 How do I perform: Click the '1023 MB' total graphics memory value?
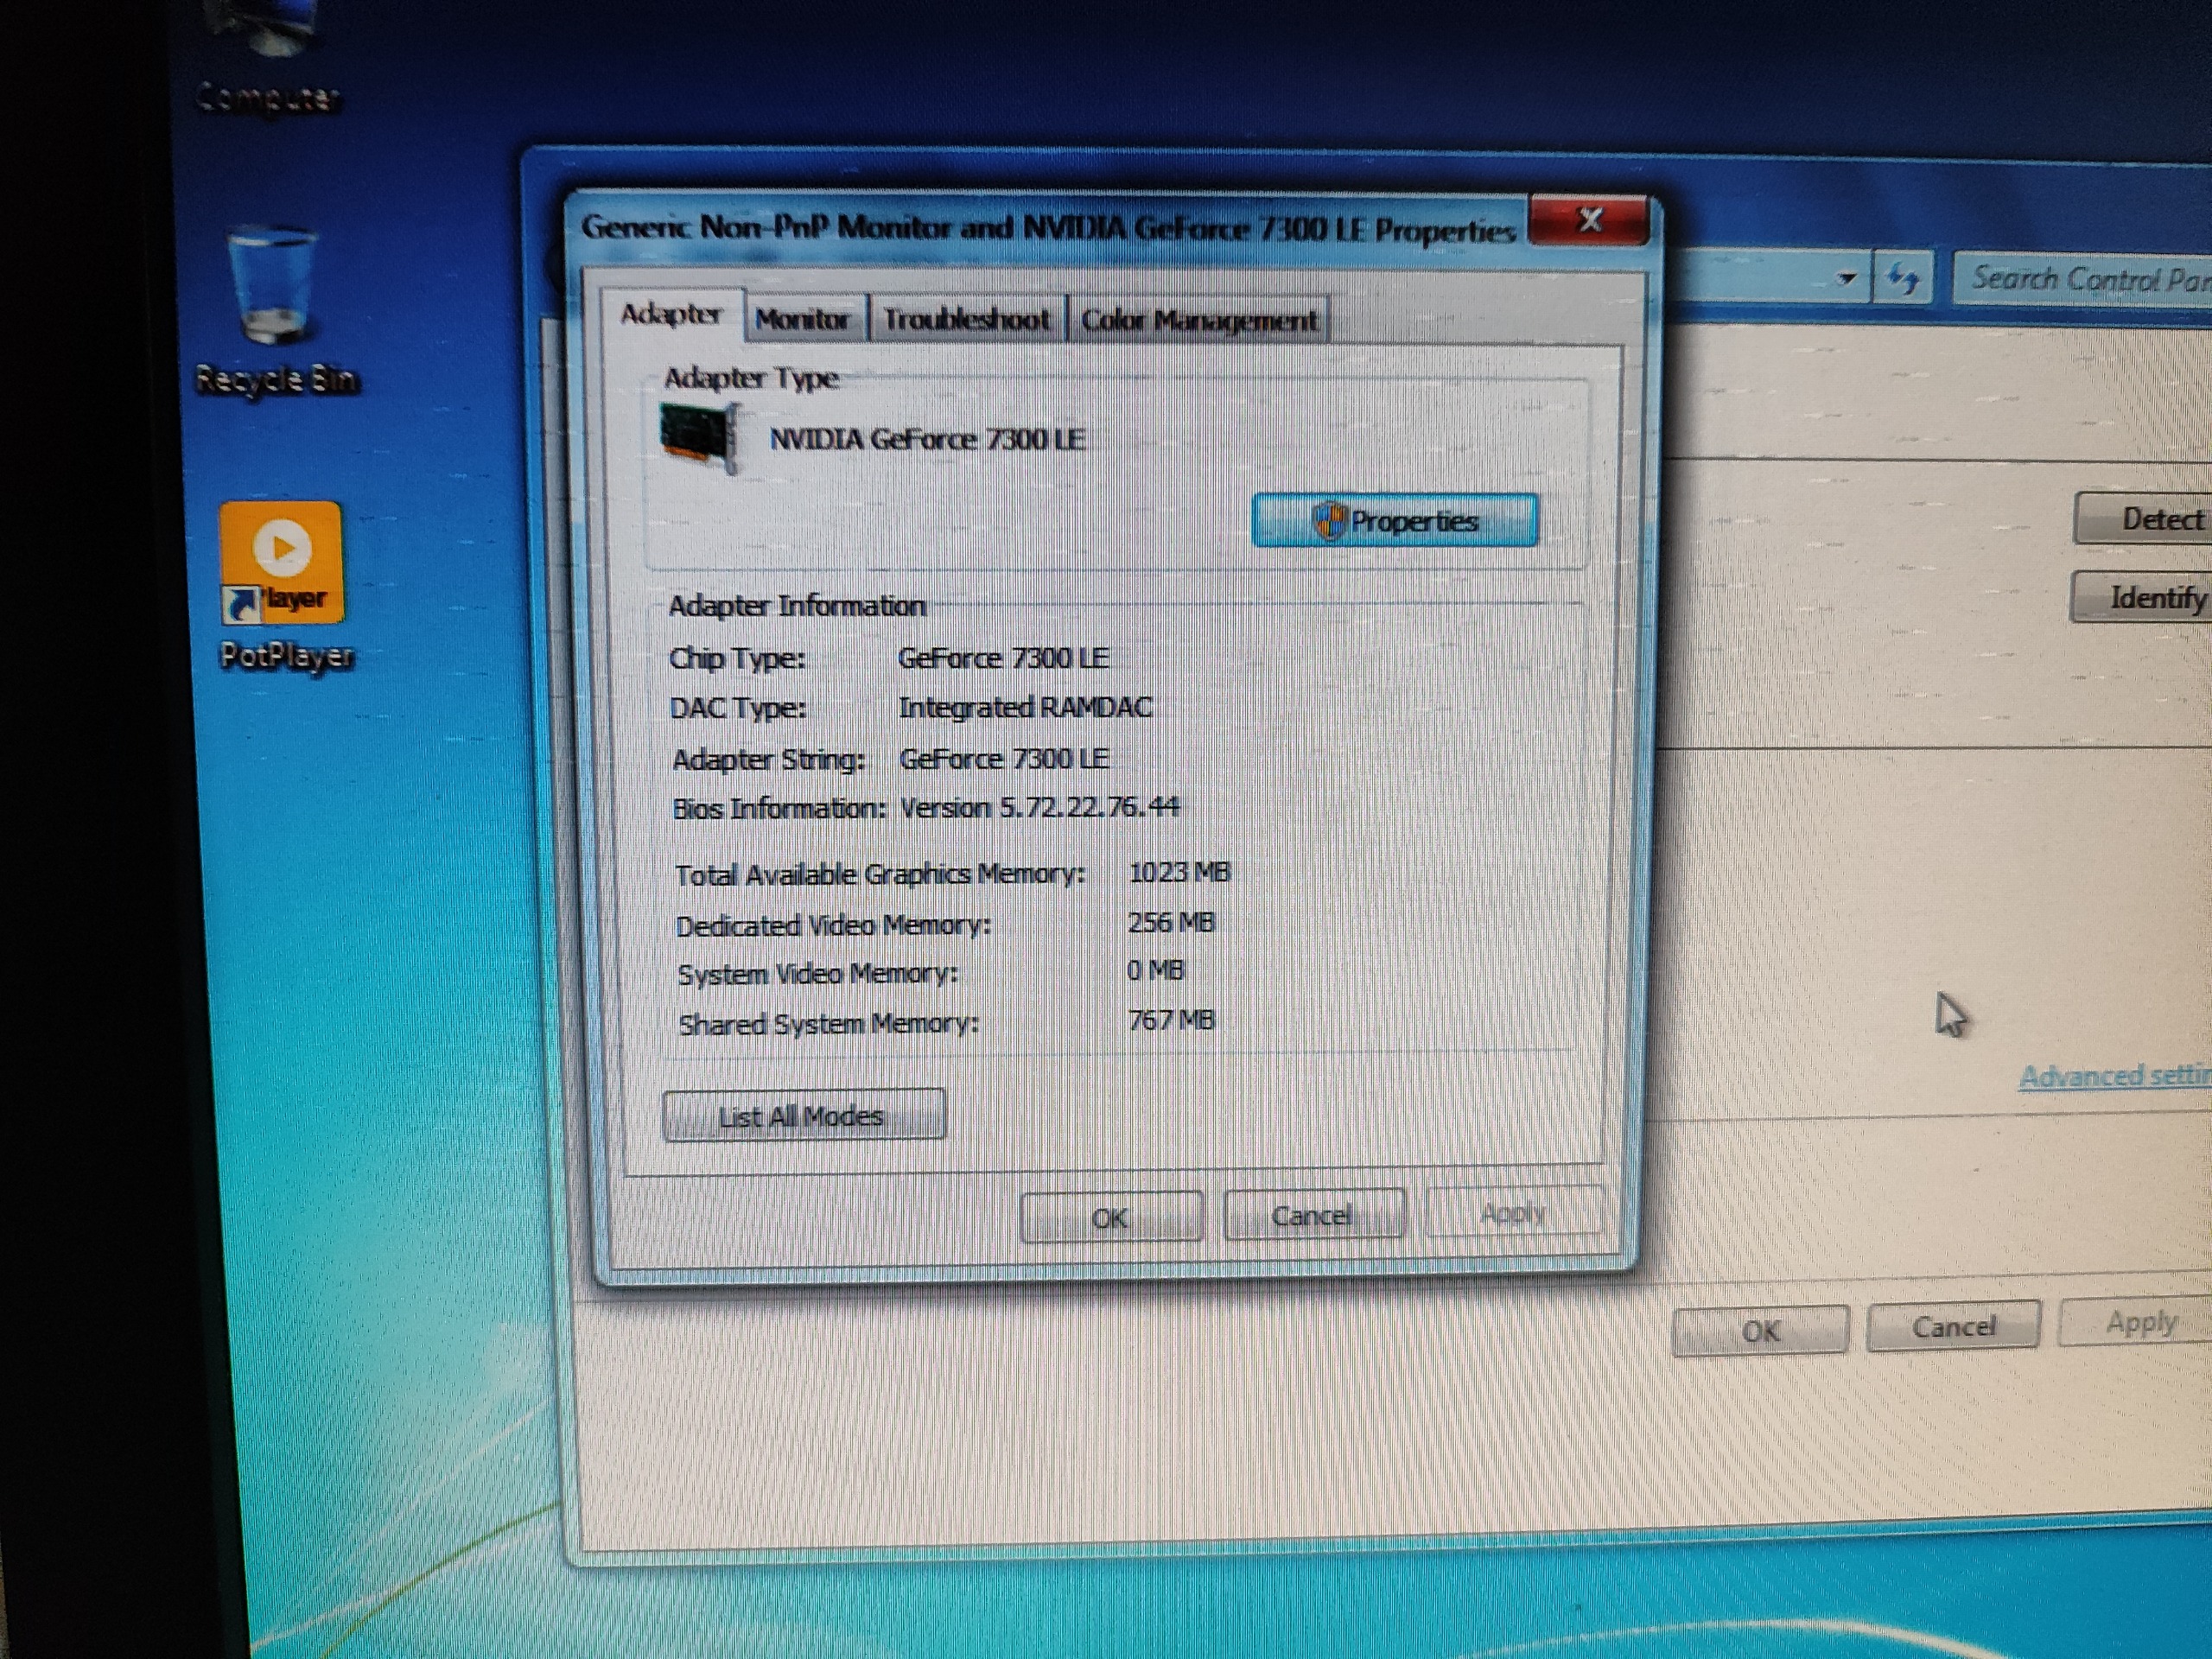1179,872
